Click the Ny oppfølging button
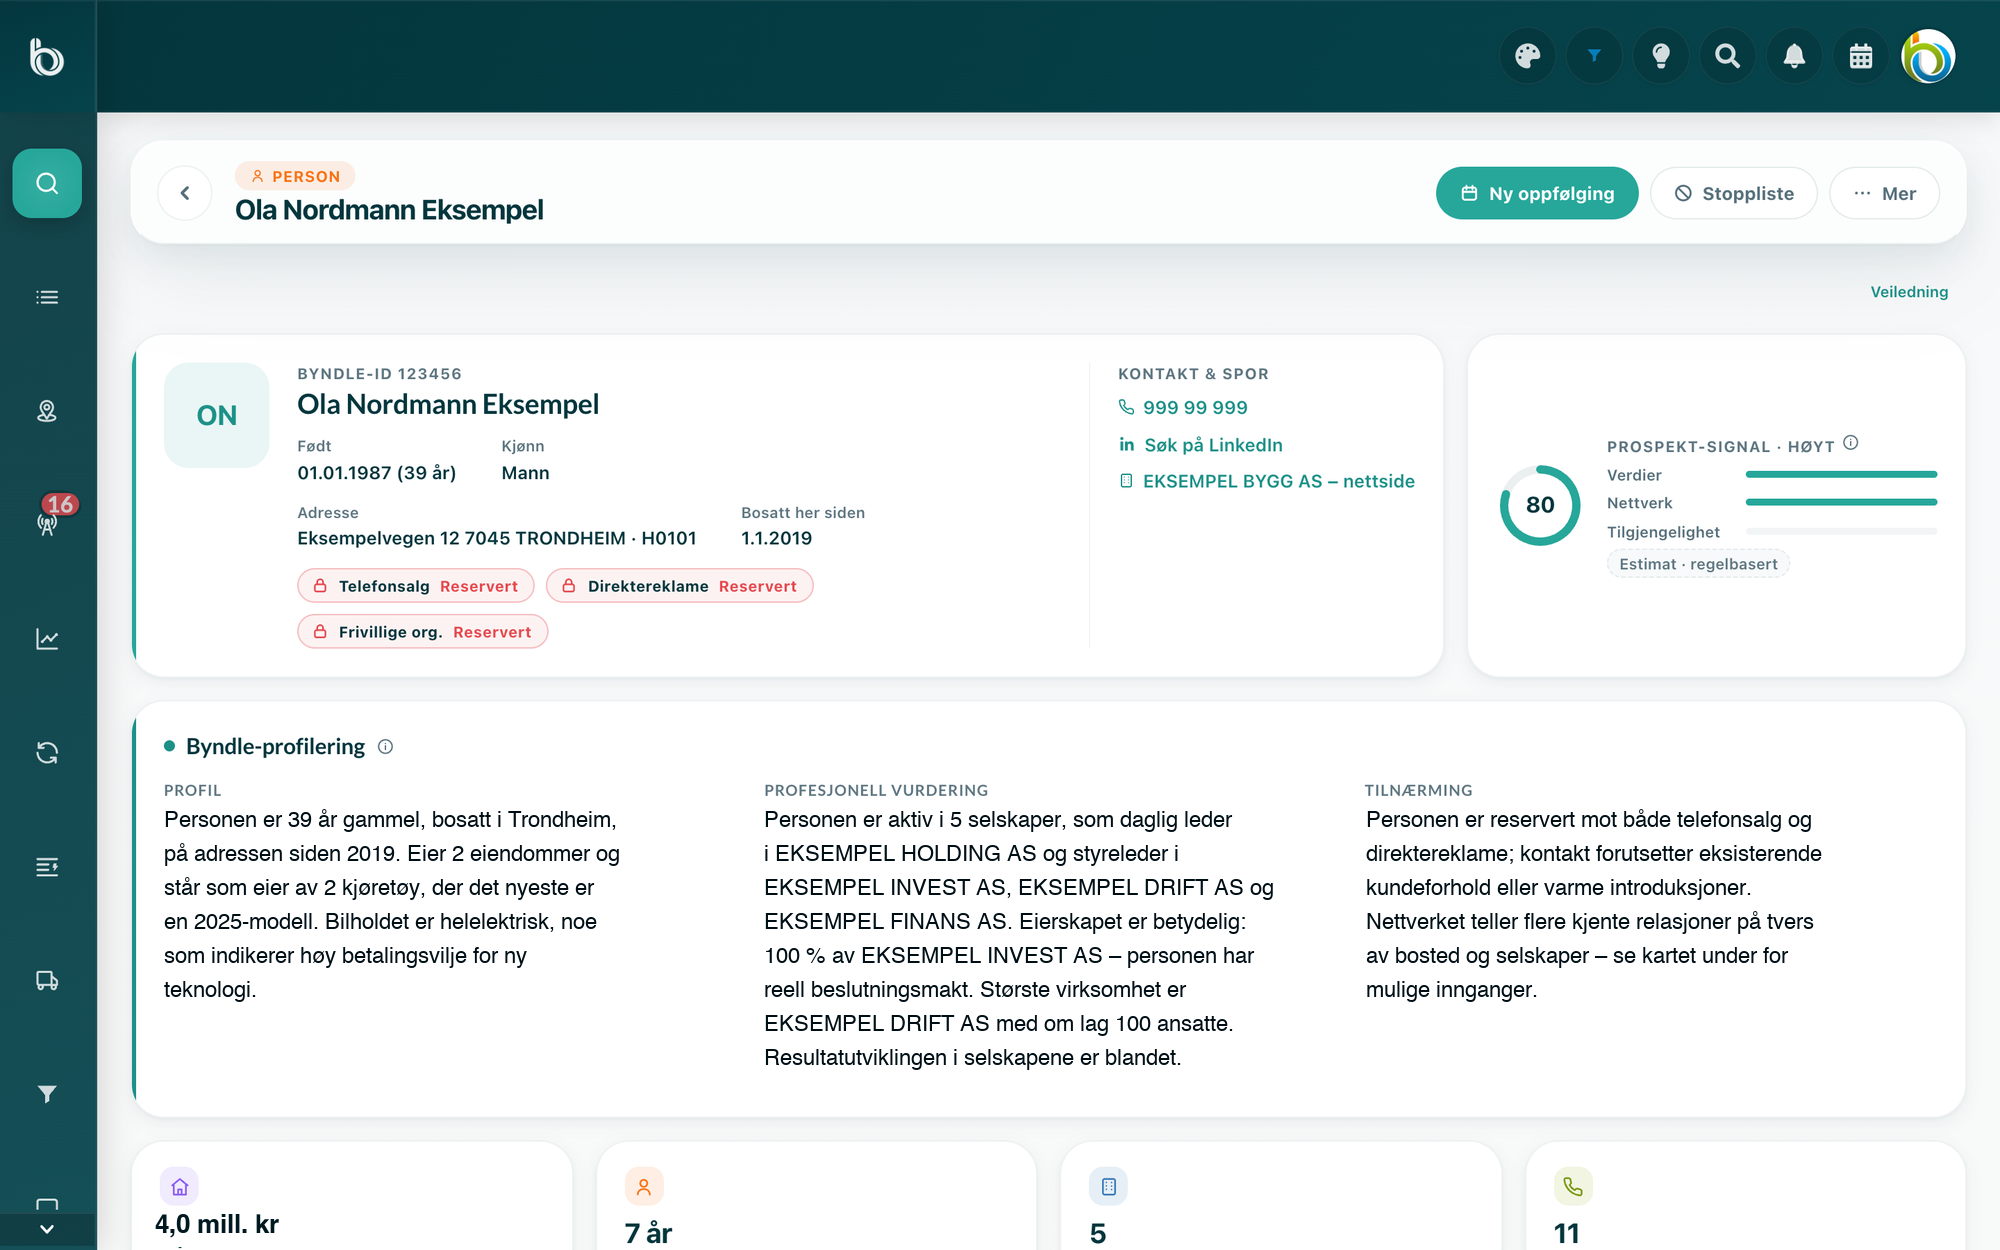The width and height of the screenshot is (2000, 1250). coord(1537,193)
